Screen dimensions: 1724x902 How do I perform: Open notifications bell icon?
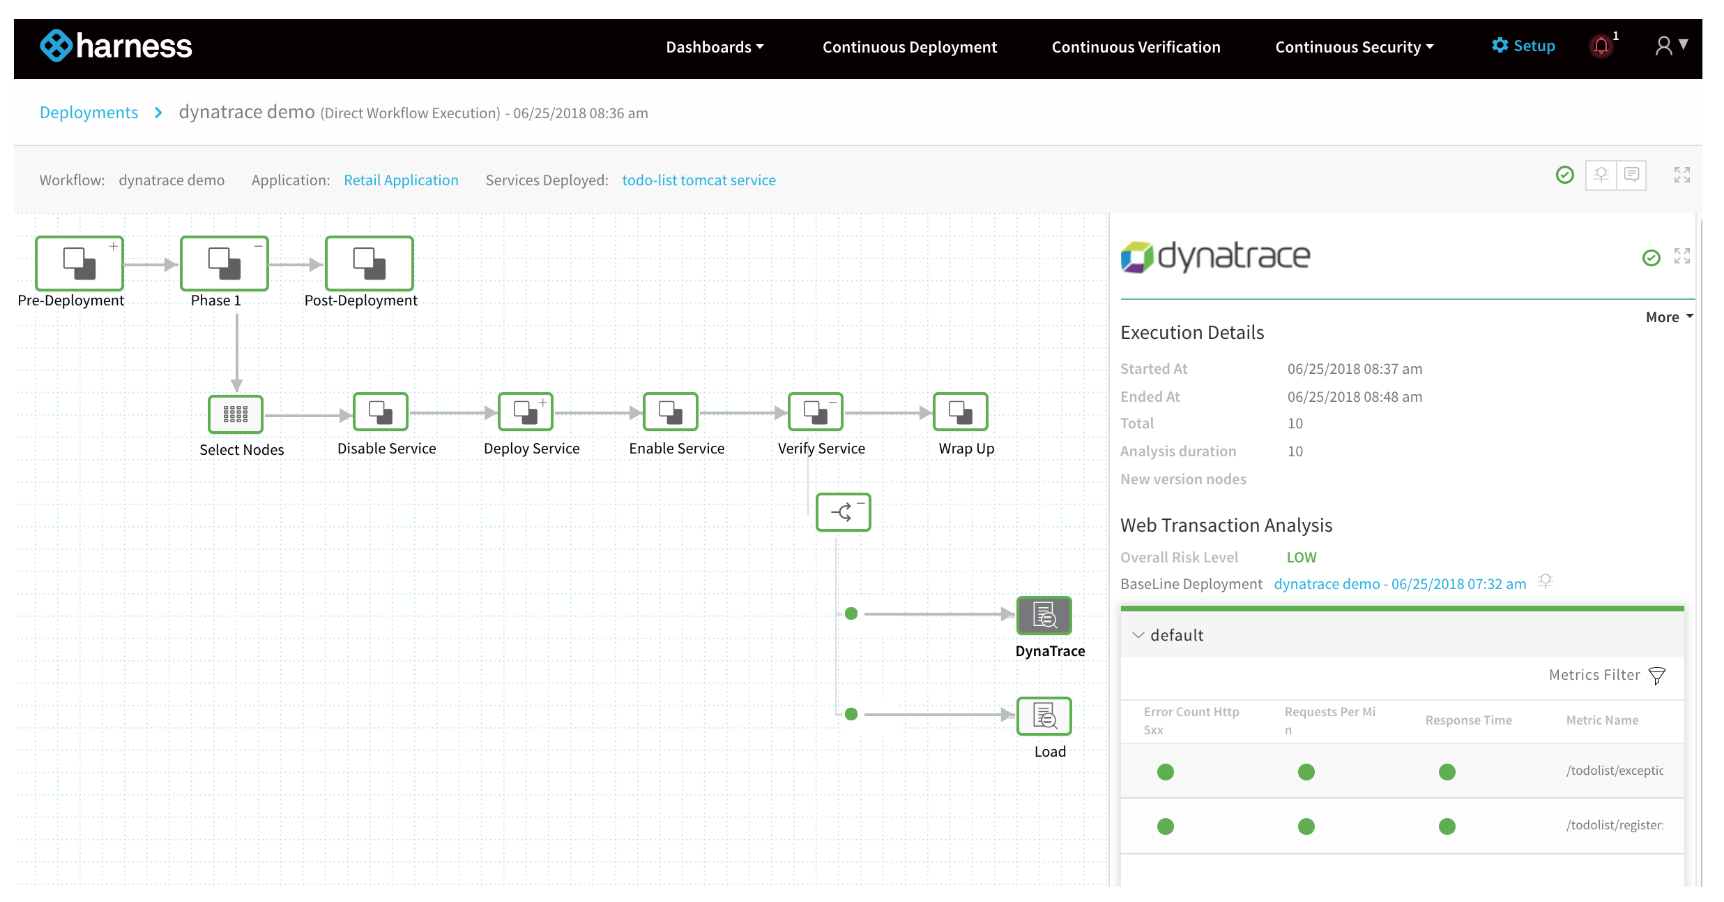click(x=1602, y=46)
